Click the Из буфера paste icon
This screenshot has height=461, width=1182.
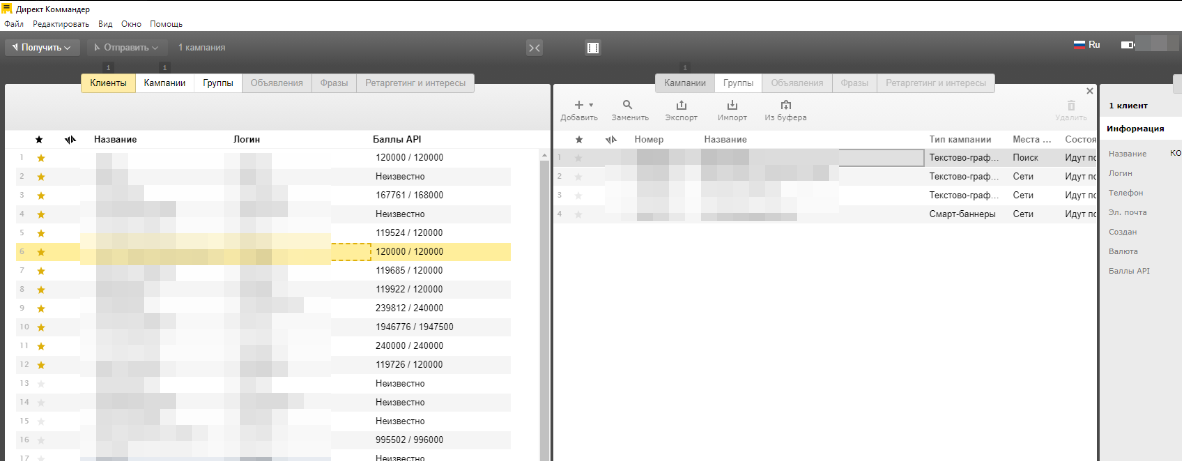785,105
